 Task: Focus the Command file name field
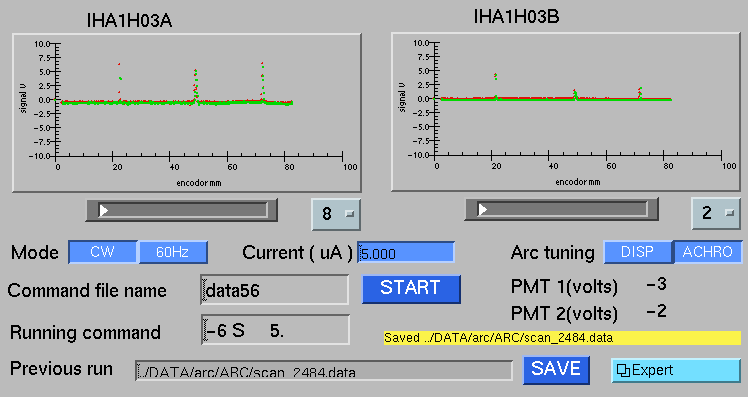[x=275, y=290]
